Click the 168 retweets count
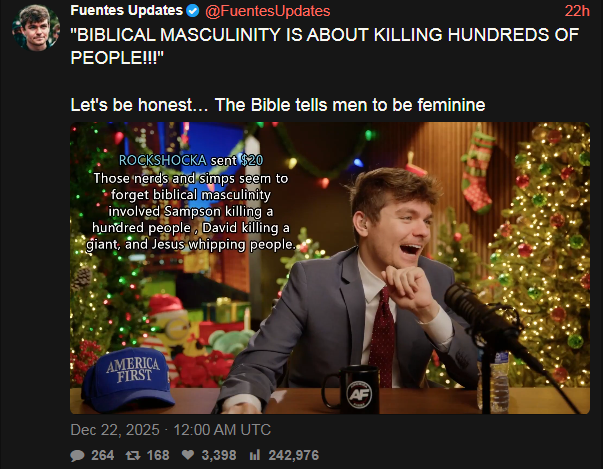Viewport: 603px width, 469px height. [x=158, y=456]
